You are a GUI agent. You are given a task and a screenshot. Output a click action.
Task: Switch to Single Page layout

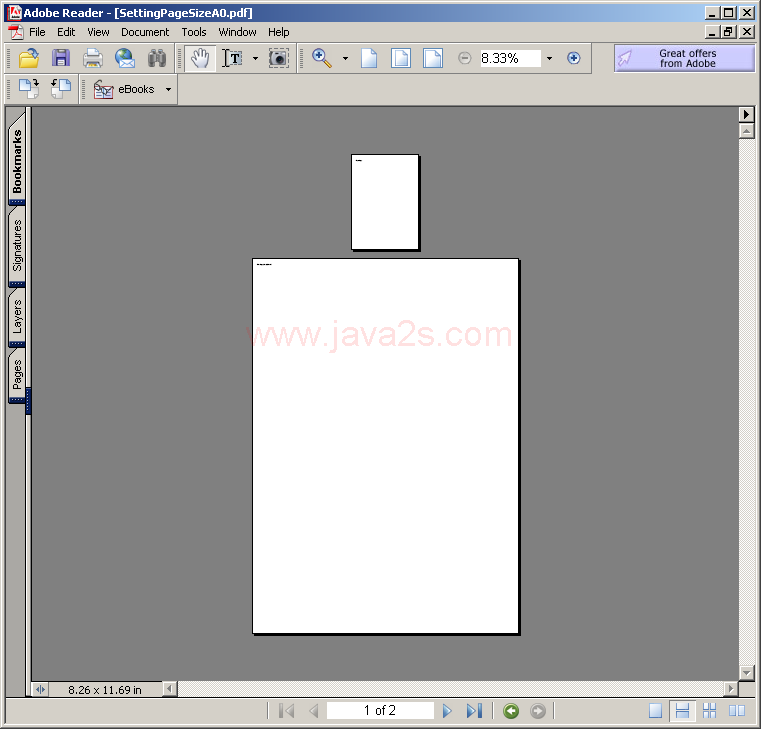click(655, 711)
